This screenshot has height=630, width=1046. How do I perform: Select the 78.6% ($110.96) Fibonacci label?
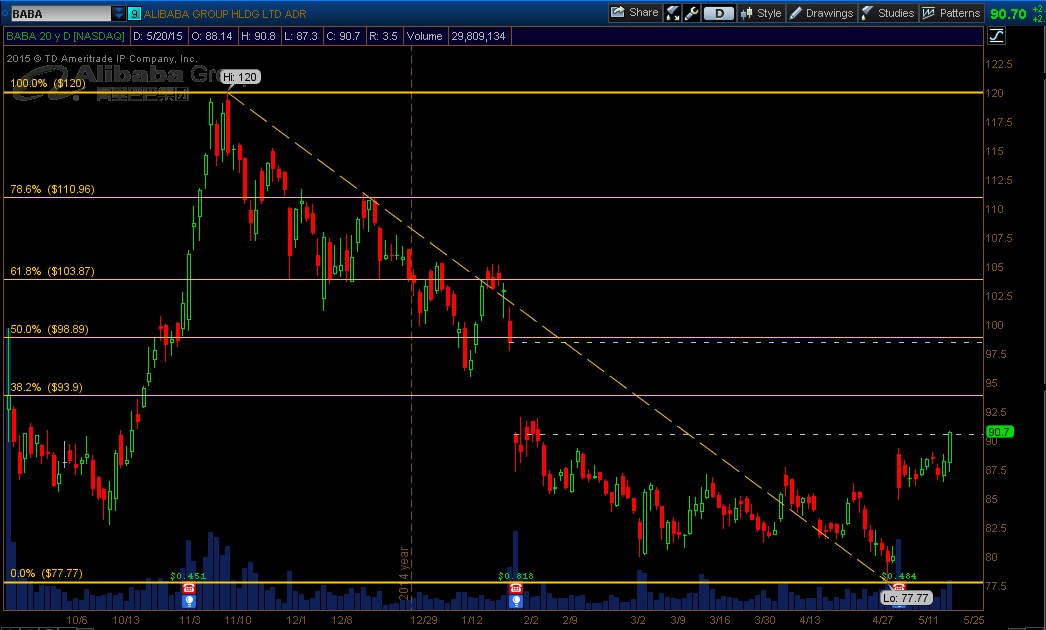(52, 190)
